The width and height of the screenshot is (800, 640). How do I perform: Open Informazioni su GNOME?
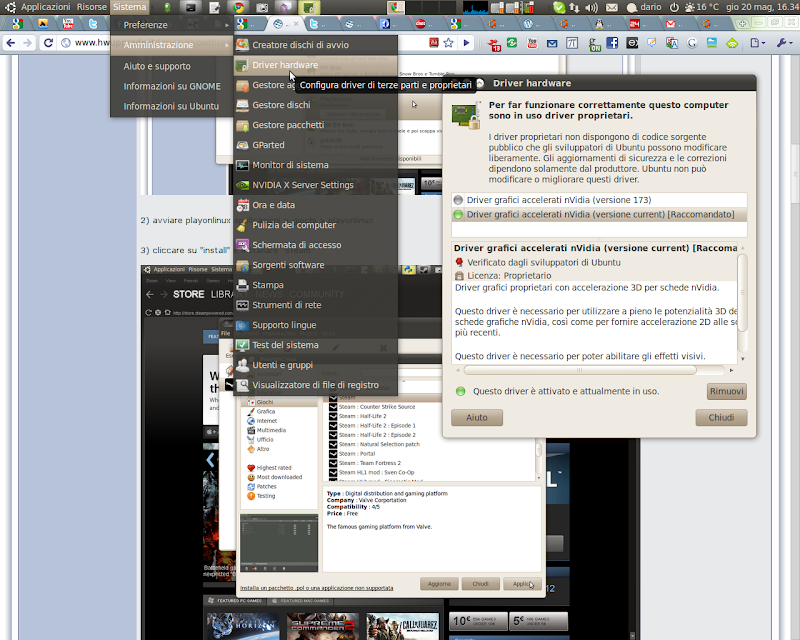[171, 86]
